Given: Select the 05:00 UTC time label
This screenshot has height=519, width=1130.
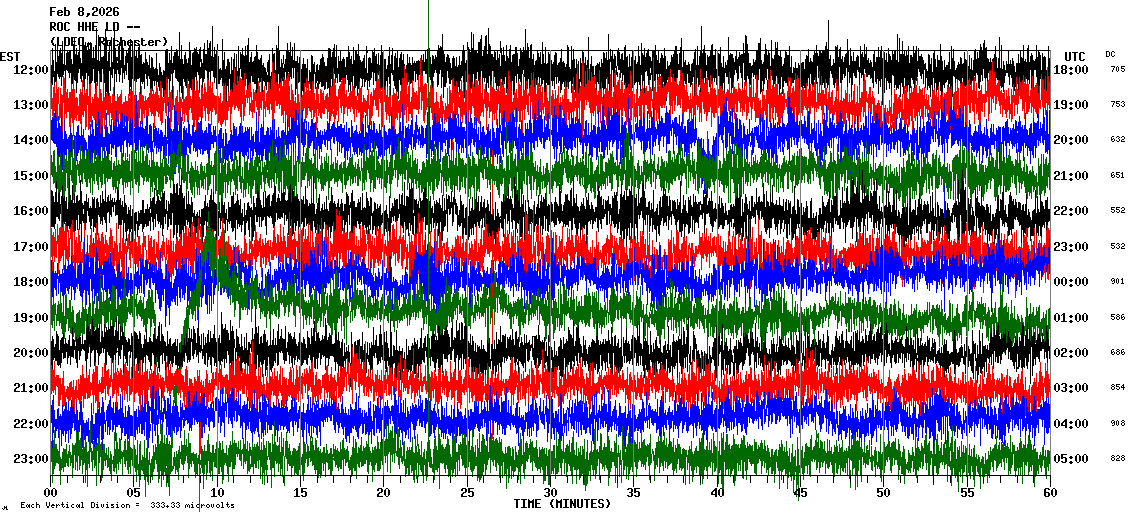Looking at the screenshot, I should click(1070, 459).
